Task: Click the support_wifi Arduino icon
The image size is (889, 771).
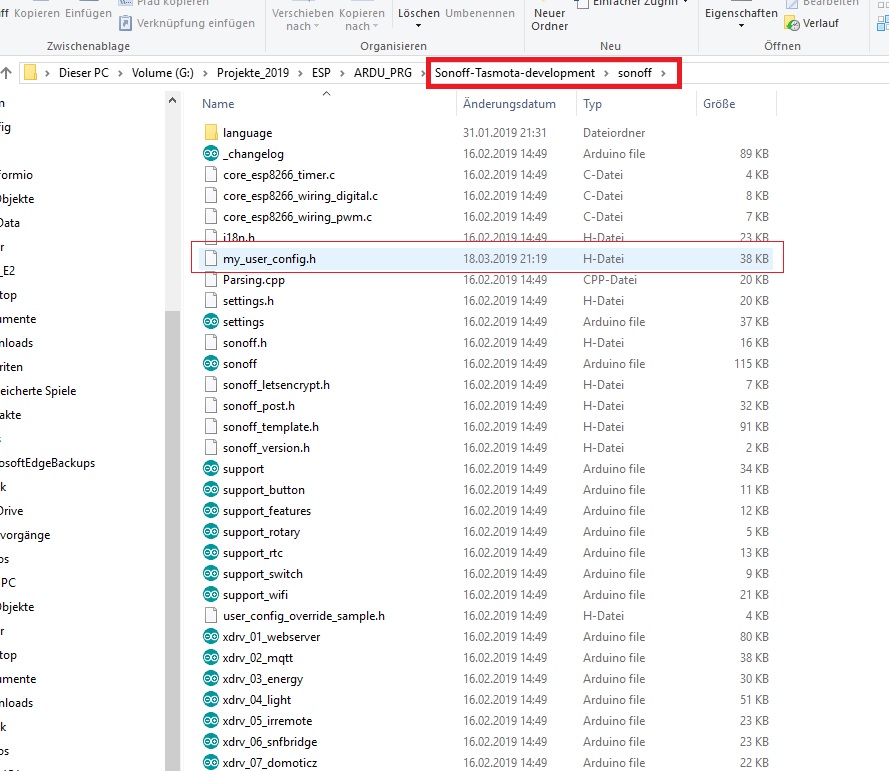Action: tap(211, 594)
